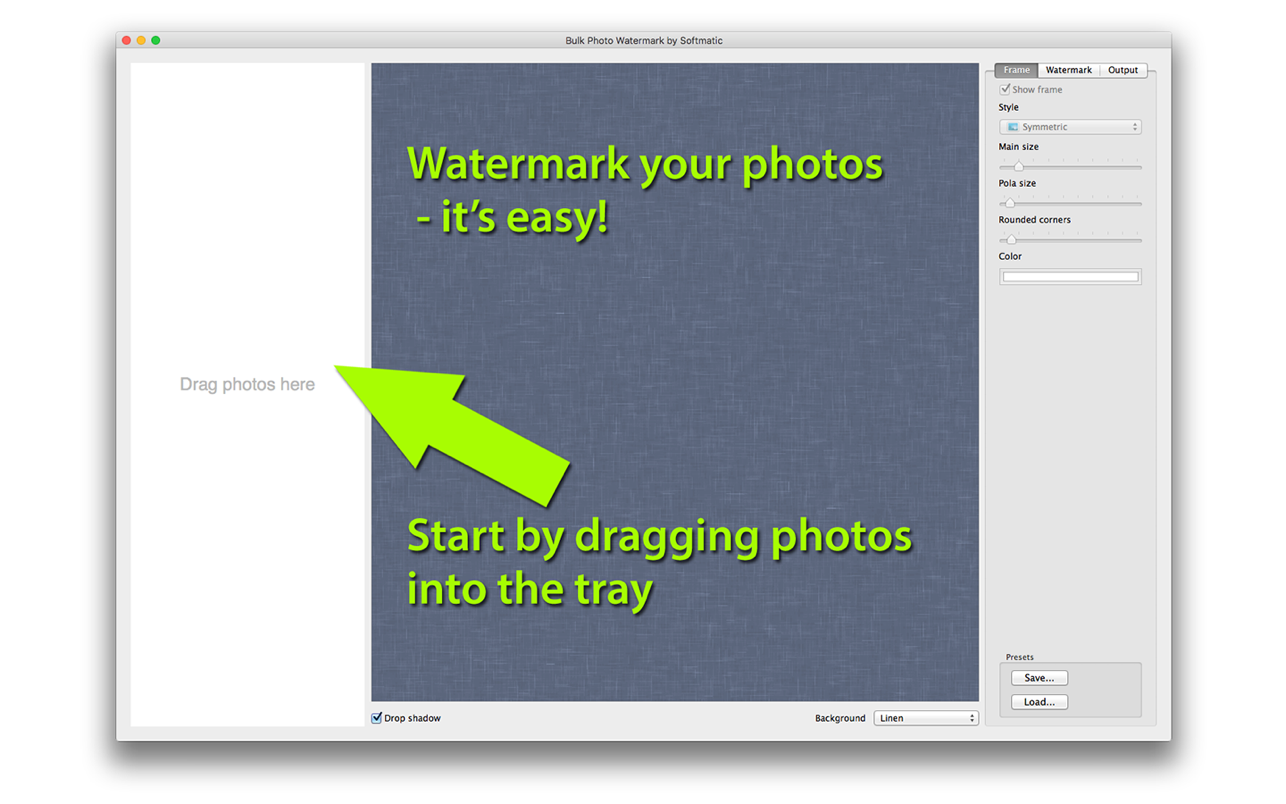Click the Load... preset button
This screenshot has height=804, width=1286.
(1039, 702)
